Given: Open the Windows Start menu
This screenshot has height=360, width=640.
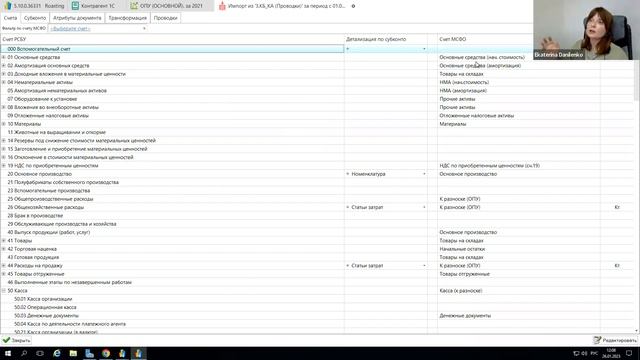Looking at the screenshot, I should [8, 353].
